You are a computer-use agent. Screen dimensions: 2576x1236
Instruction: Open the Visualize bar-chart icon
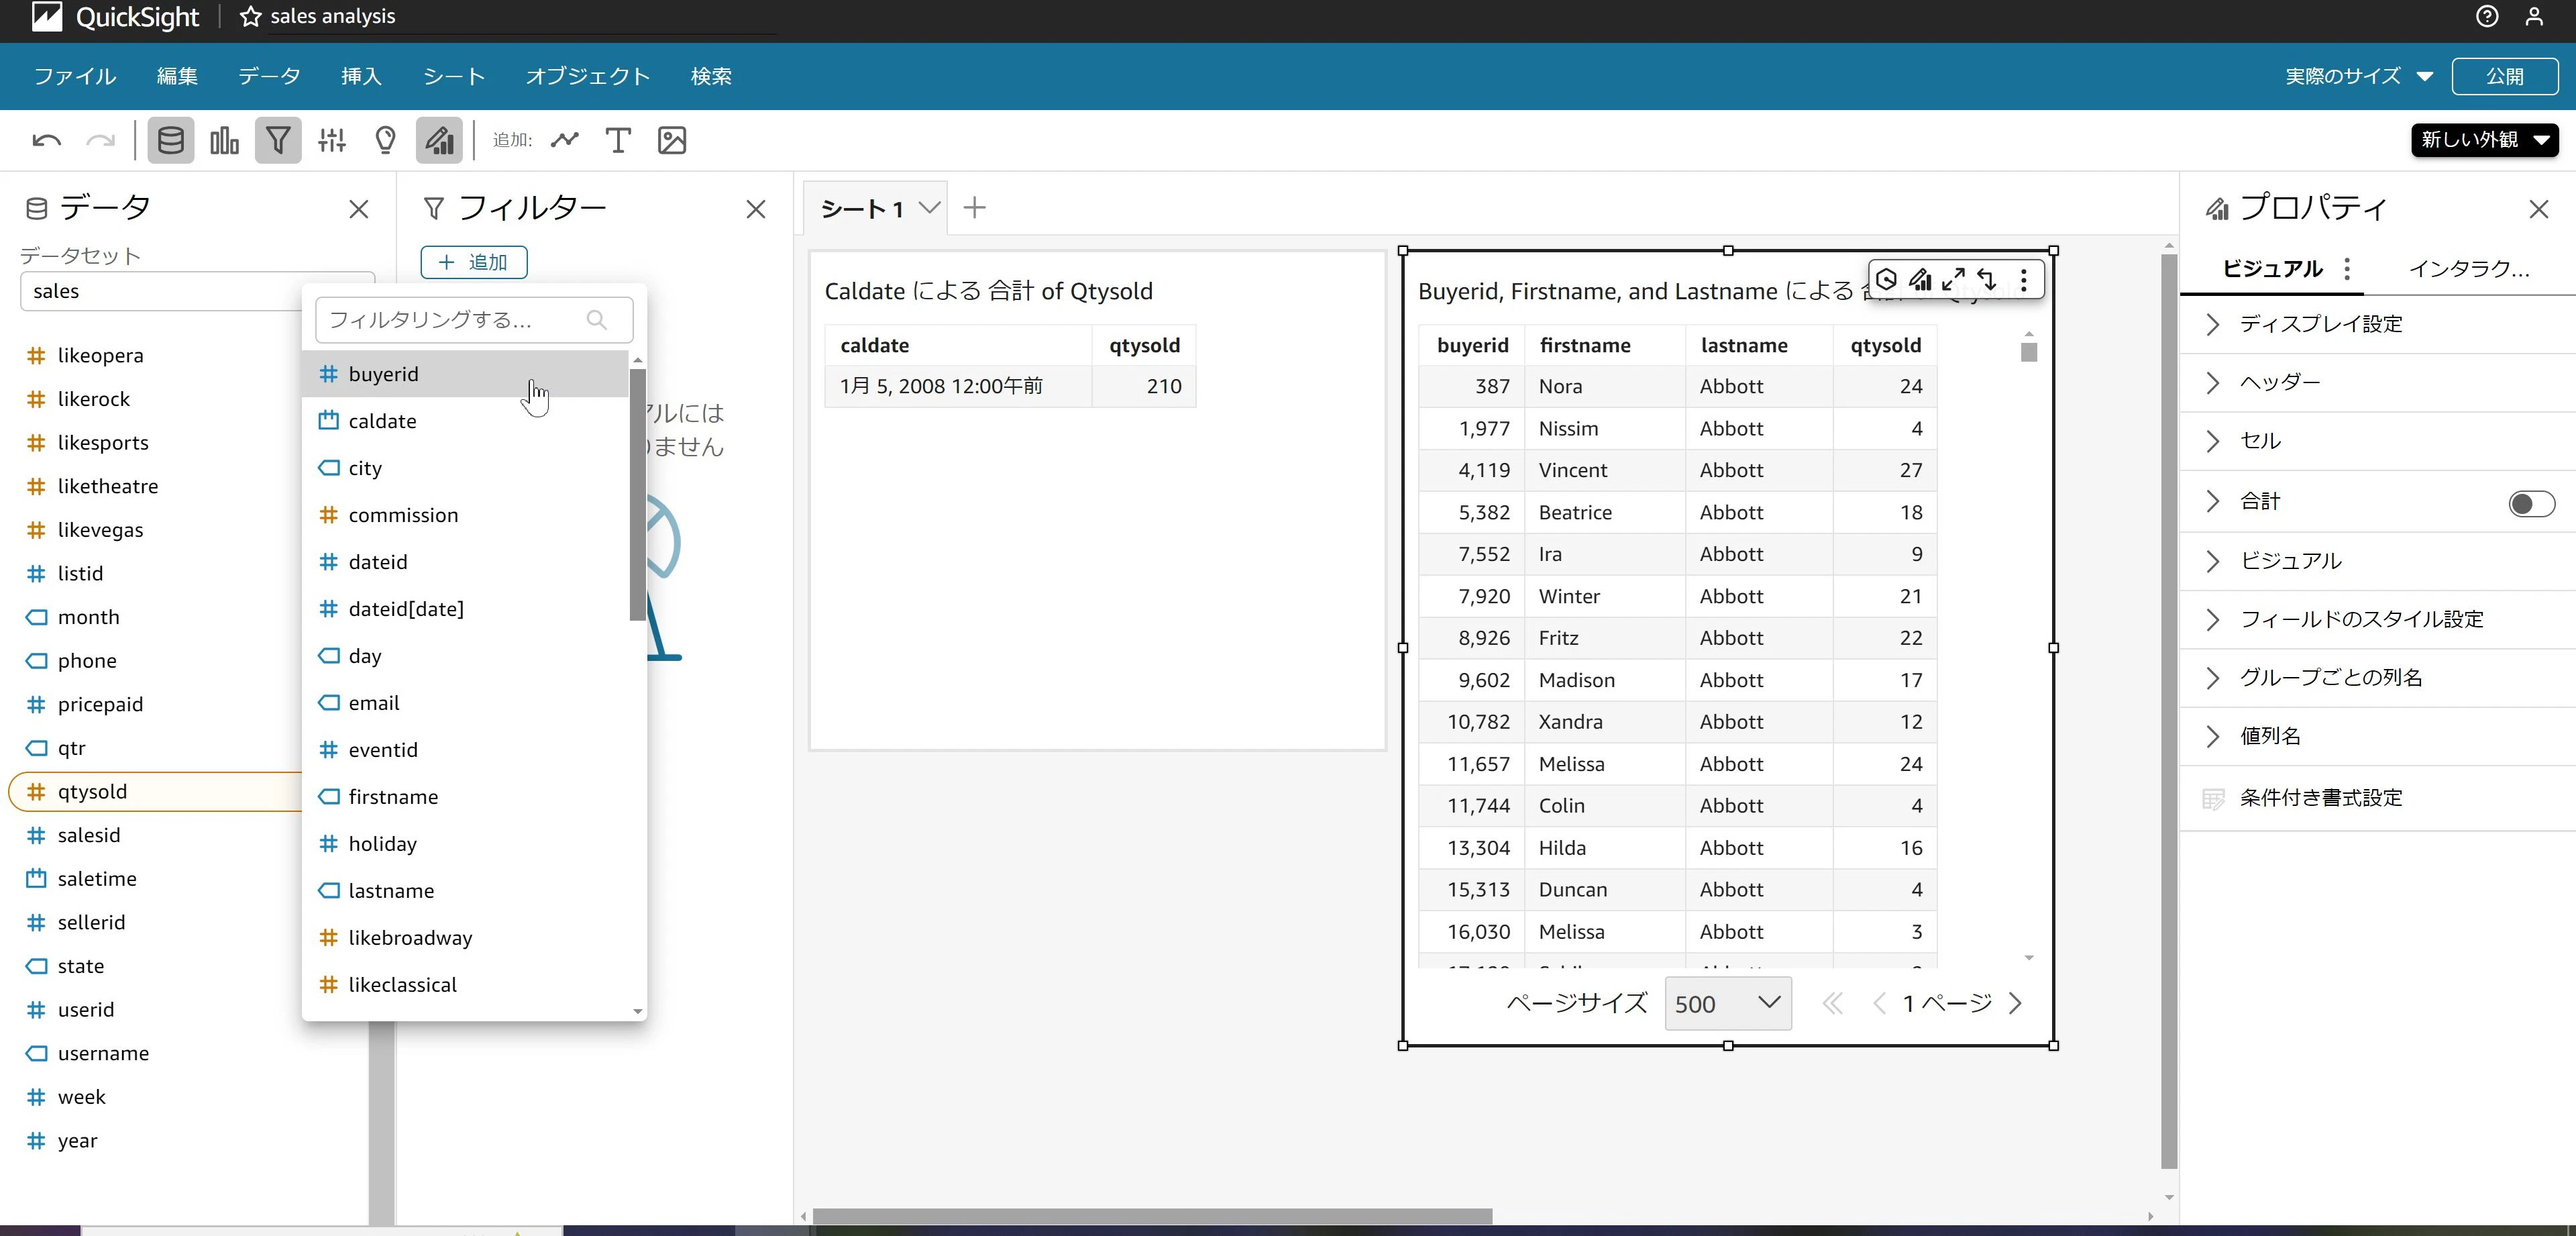pyautogui.click(x=224, y=141)
